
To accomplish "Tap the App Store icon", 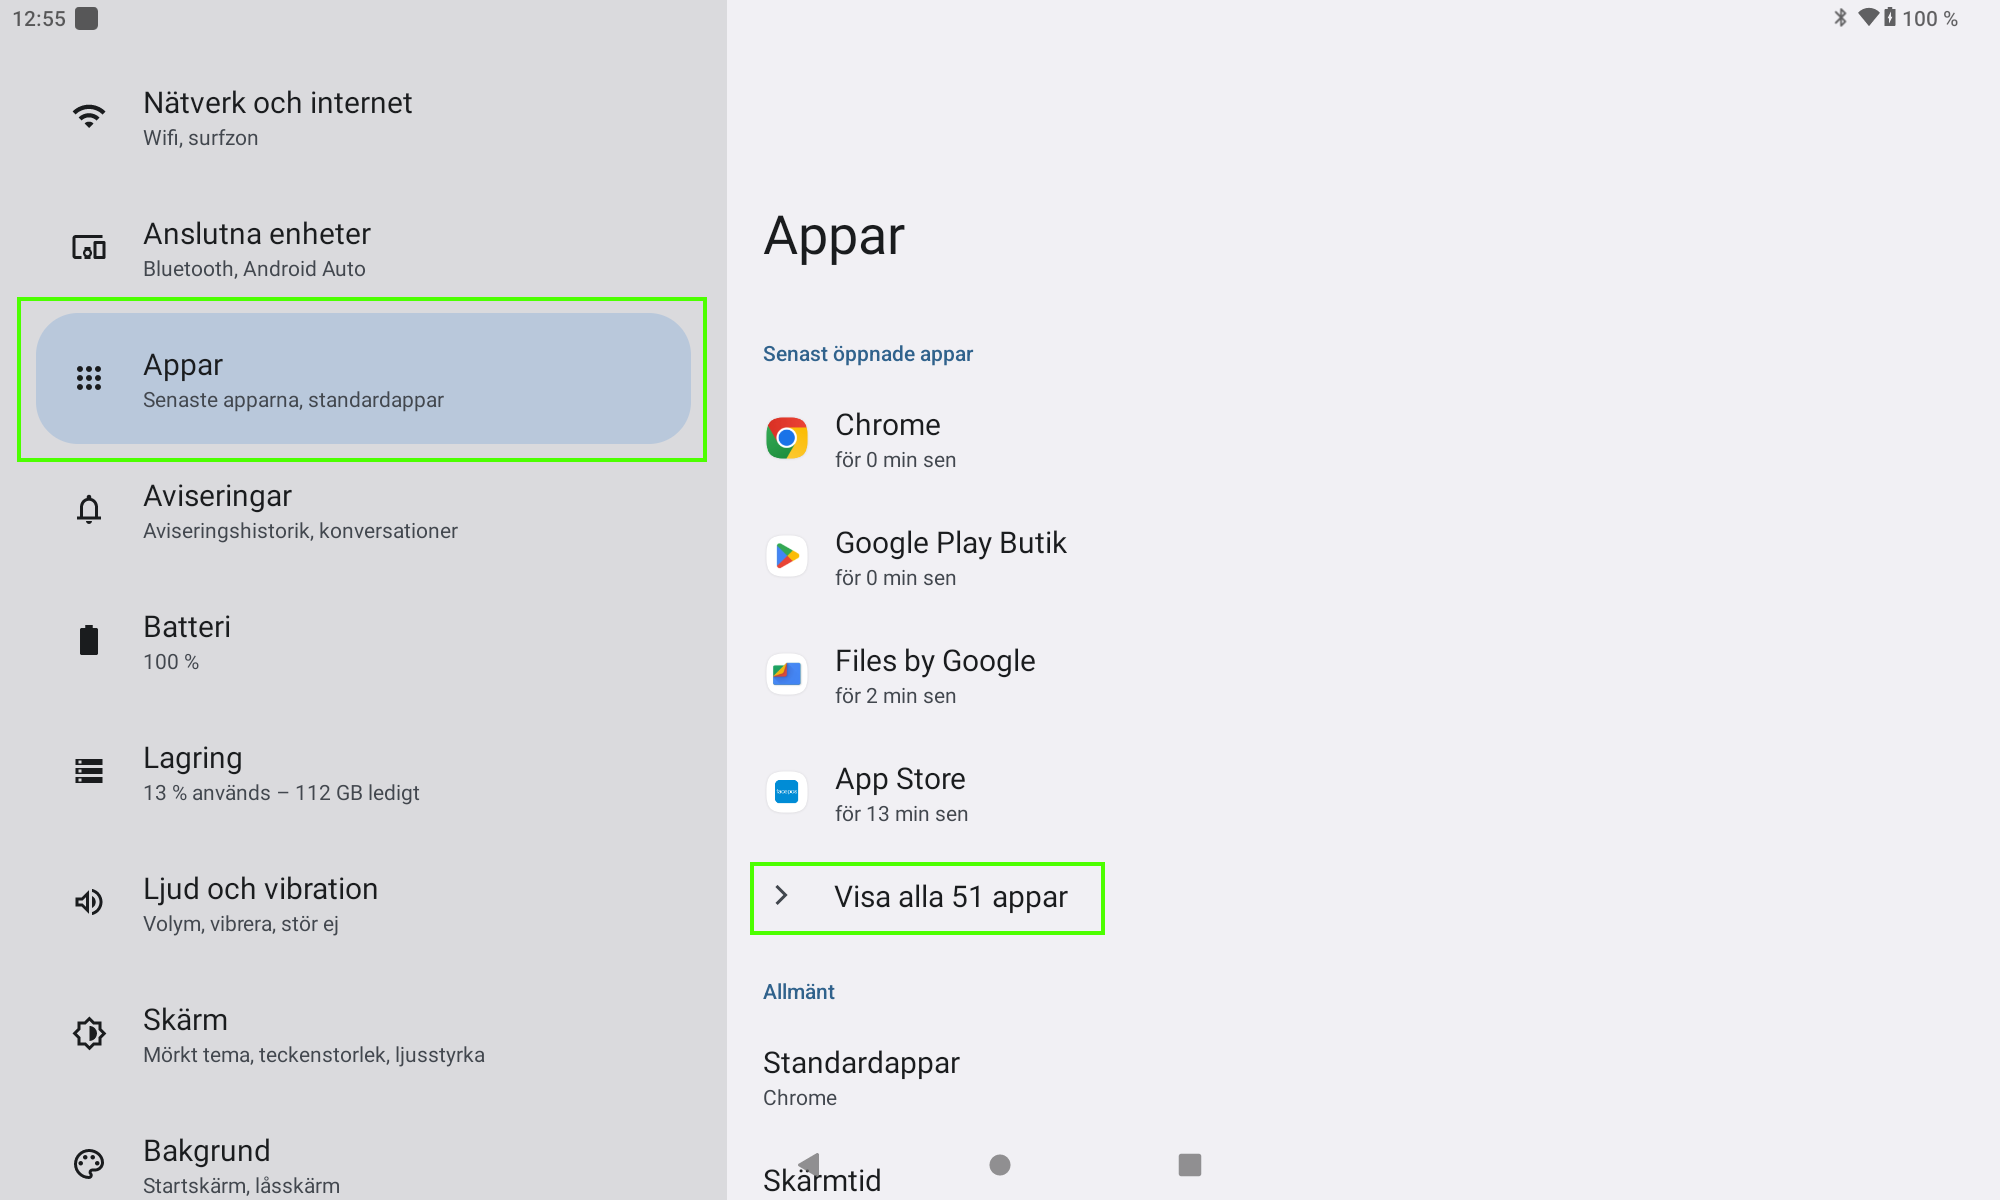I will (x=787, y=792).
